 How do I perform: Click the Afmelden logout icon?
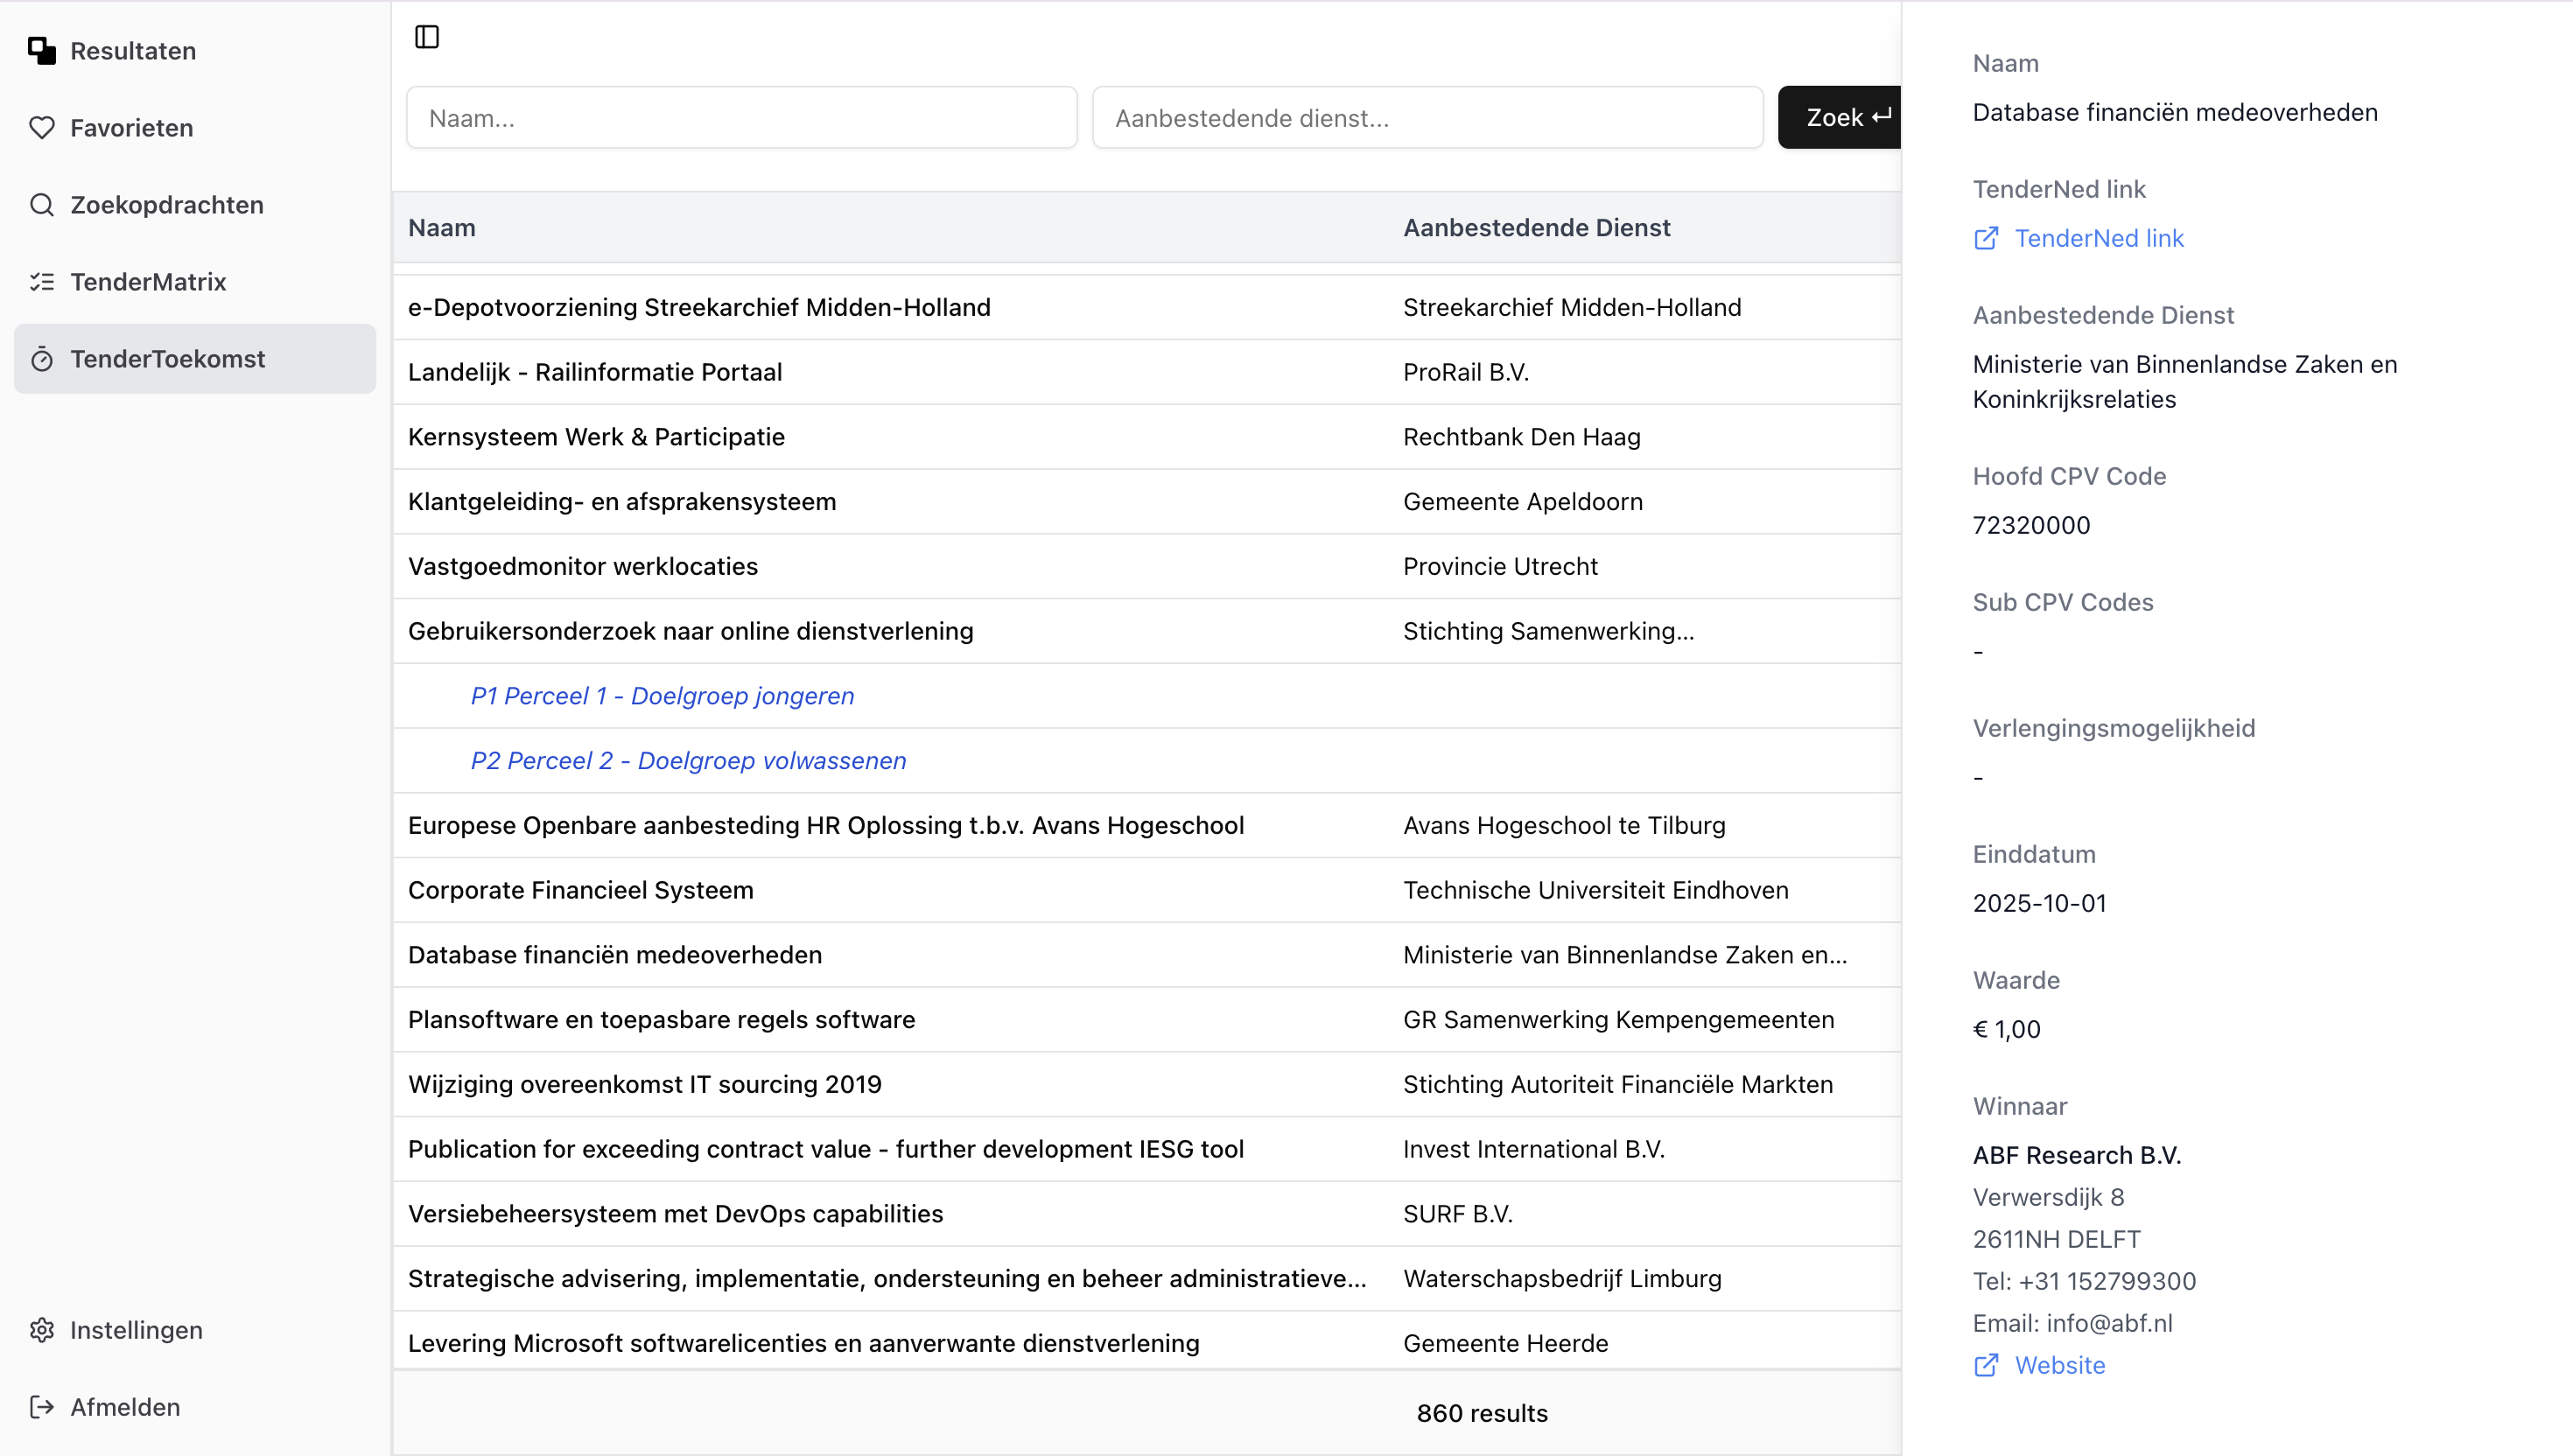(41, 1407)
